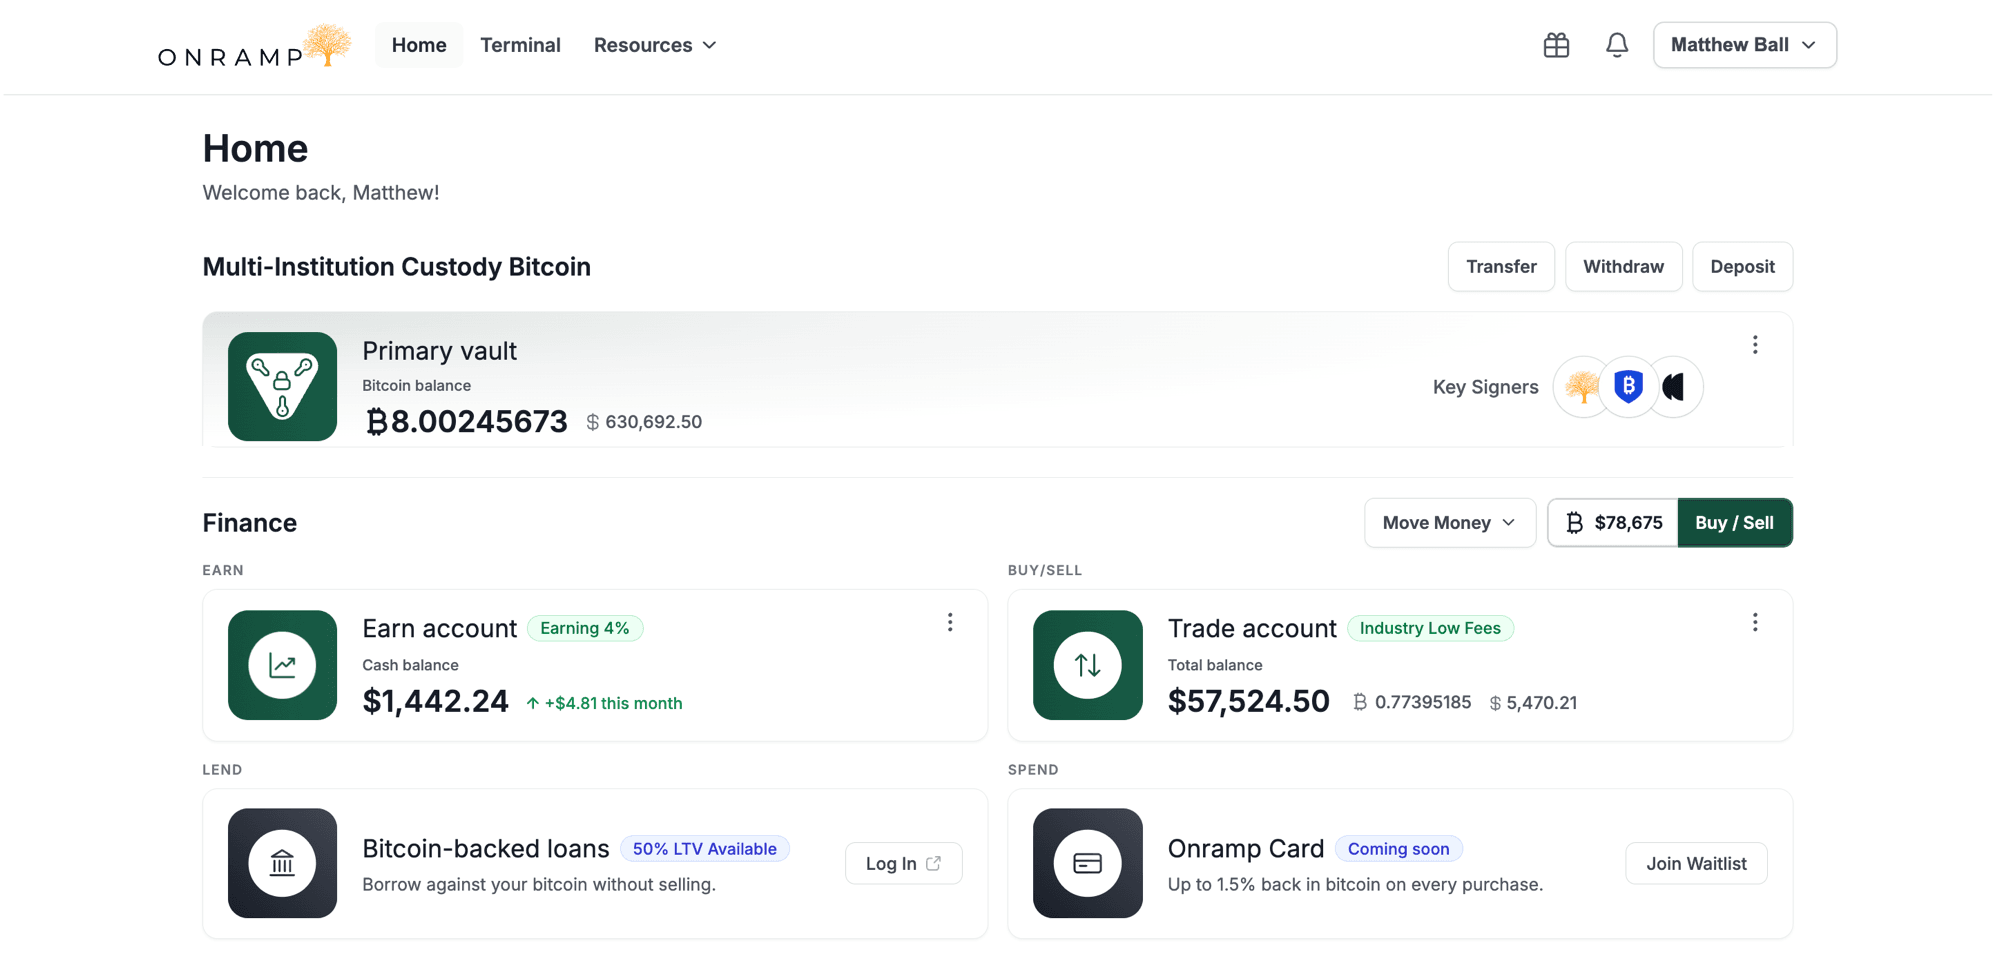This screenshot has width=2000, height=977.
Task: Click the black key signer avatar
Action: [1674, 387]
